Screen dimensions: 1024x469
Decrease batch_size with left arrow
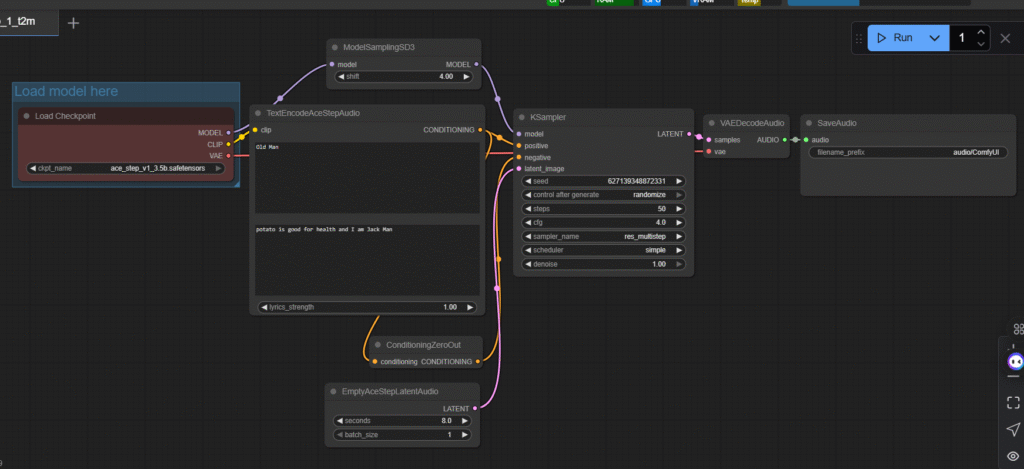pyautogui.click(x=339, y=434)
